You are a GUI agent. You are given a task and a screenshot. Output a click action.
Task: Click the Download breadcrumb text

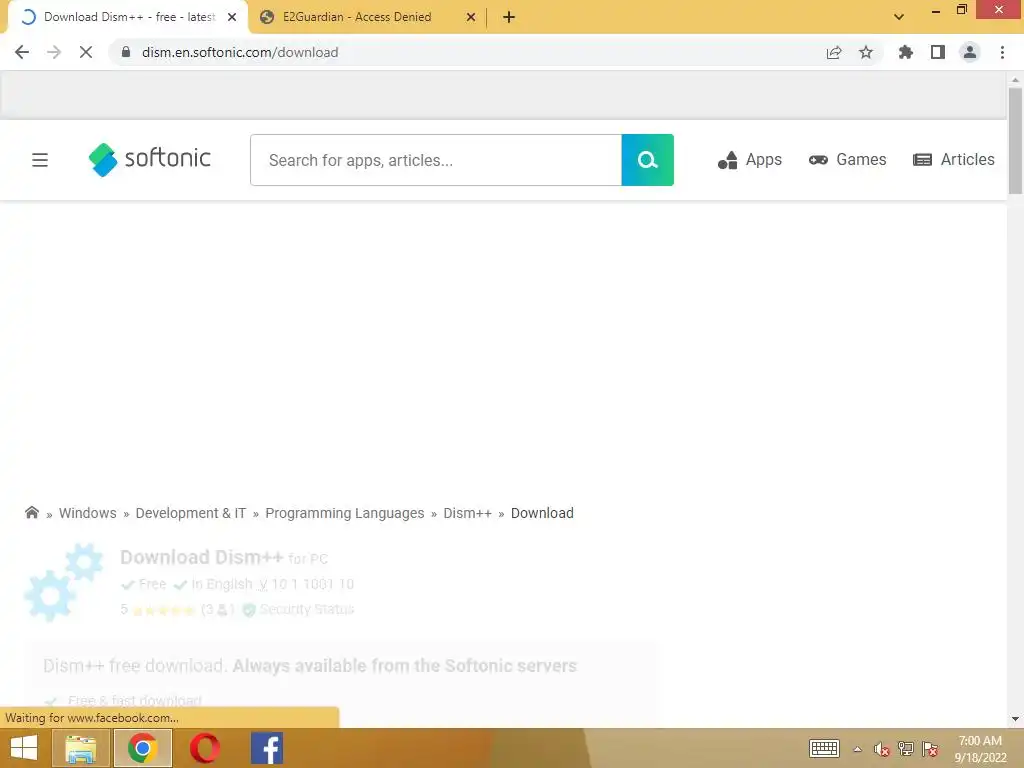pyautogui.click(x=542, y=513)
